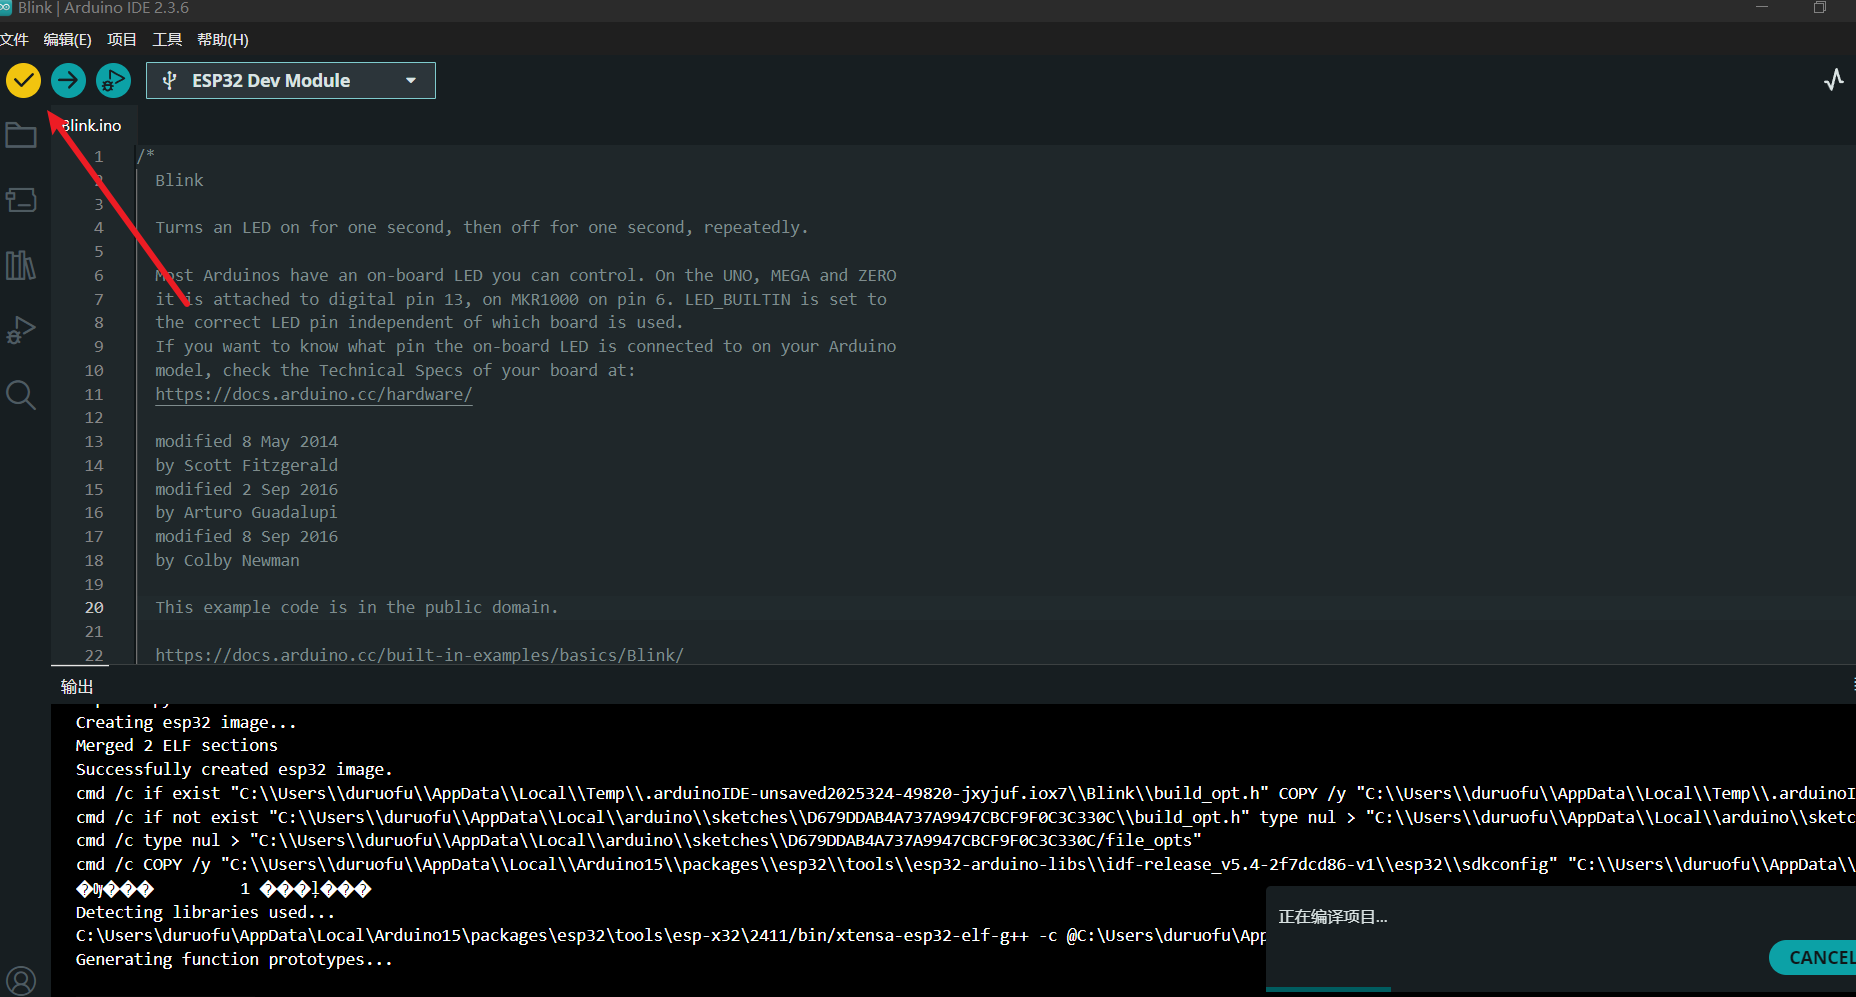The image size is (1856, 997).
Task: Click the Upload arrow button
Action: [x=68, y=80]
